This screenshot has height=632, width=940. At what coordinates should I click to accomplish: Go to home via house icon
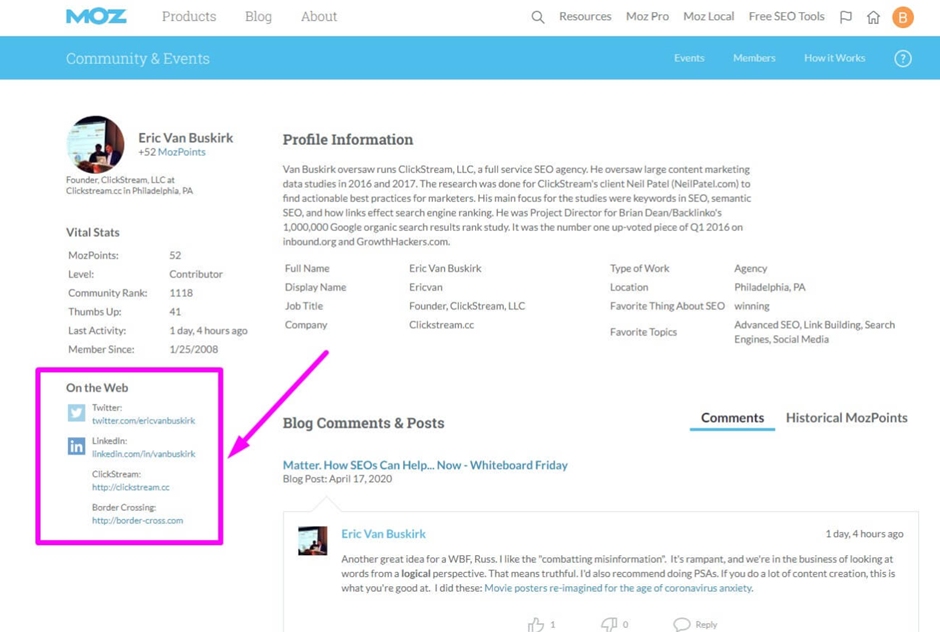873,17
